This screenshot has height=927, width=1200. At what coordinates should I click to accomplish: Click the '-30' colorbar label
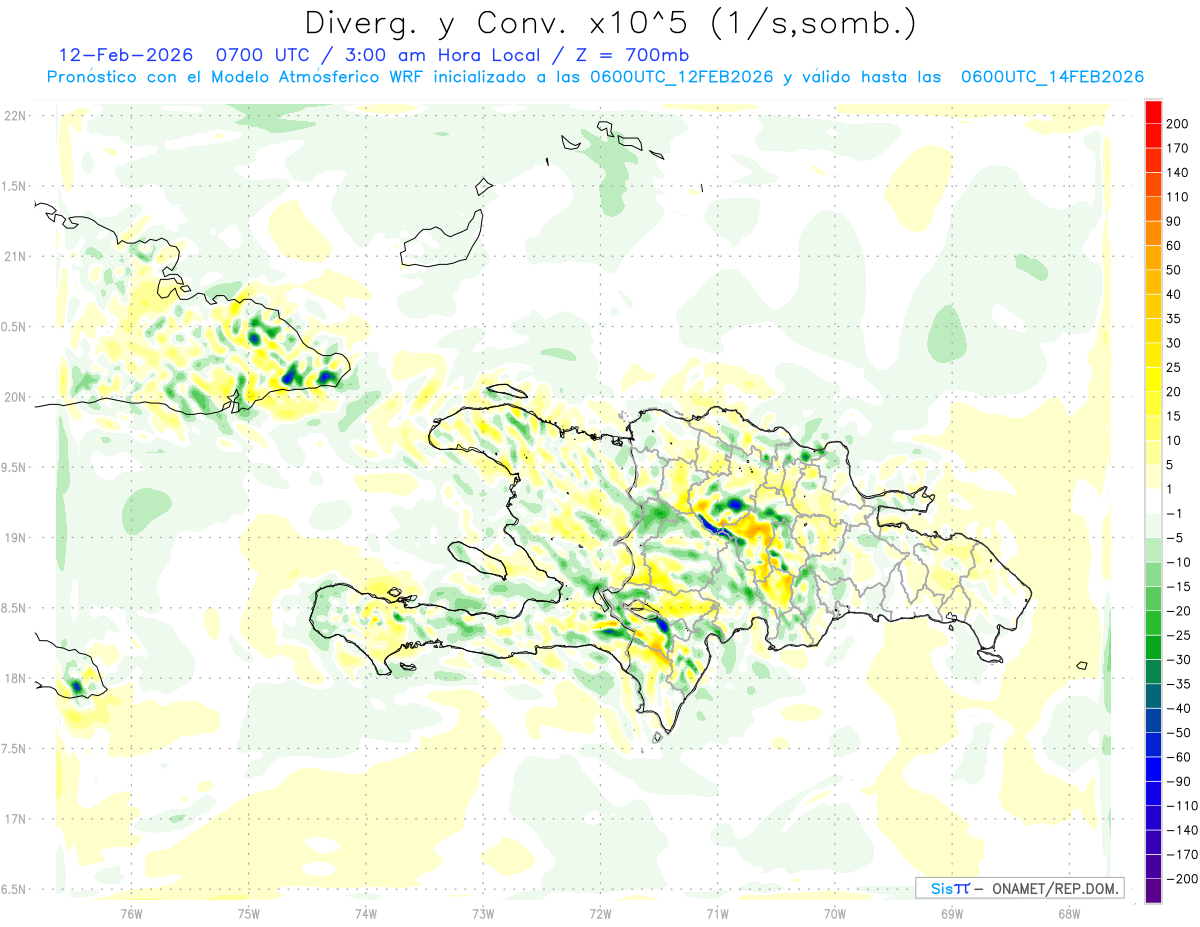[1177, 660]
